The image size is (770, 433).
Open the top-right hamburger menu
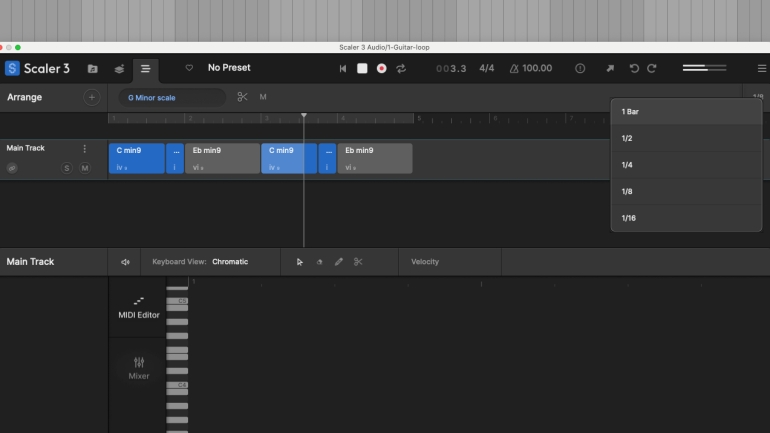coord(762,68)
